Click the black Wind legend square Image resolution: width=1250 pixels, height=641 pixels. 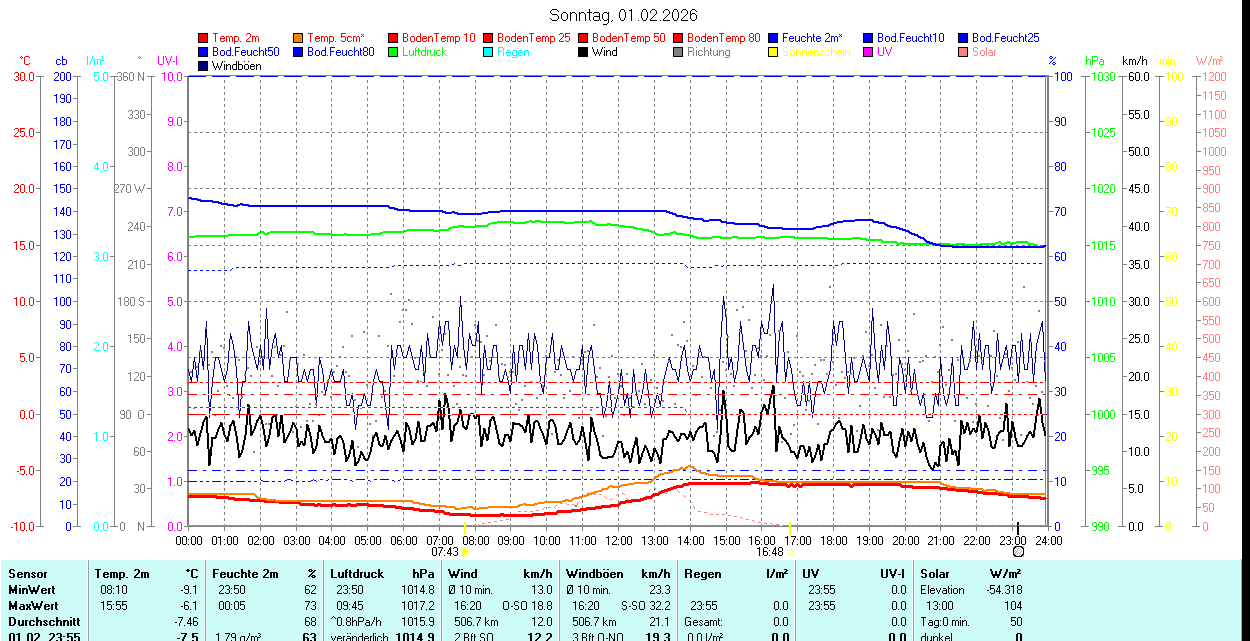point(584,52)
